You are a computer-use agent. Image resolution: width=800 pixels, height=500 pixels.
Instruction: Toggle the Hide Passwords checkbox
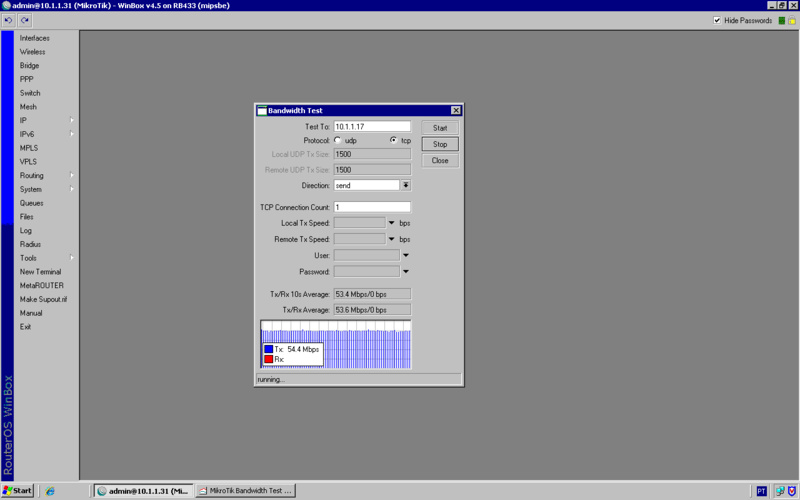point(717,20)
